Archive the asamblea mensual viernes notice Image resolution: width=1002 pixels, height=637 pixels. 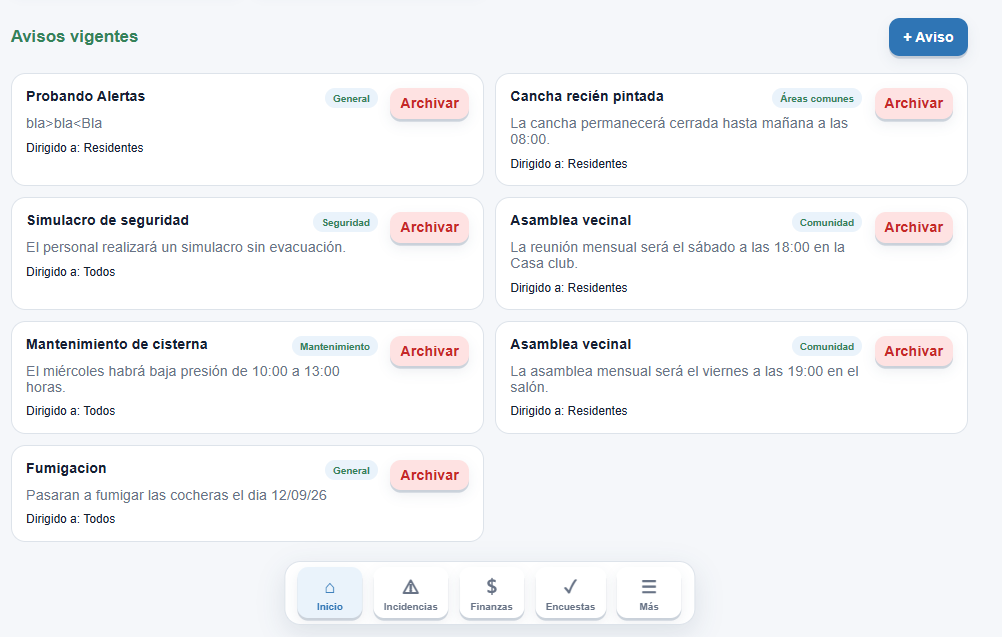(913, 351)
